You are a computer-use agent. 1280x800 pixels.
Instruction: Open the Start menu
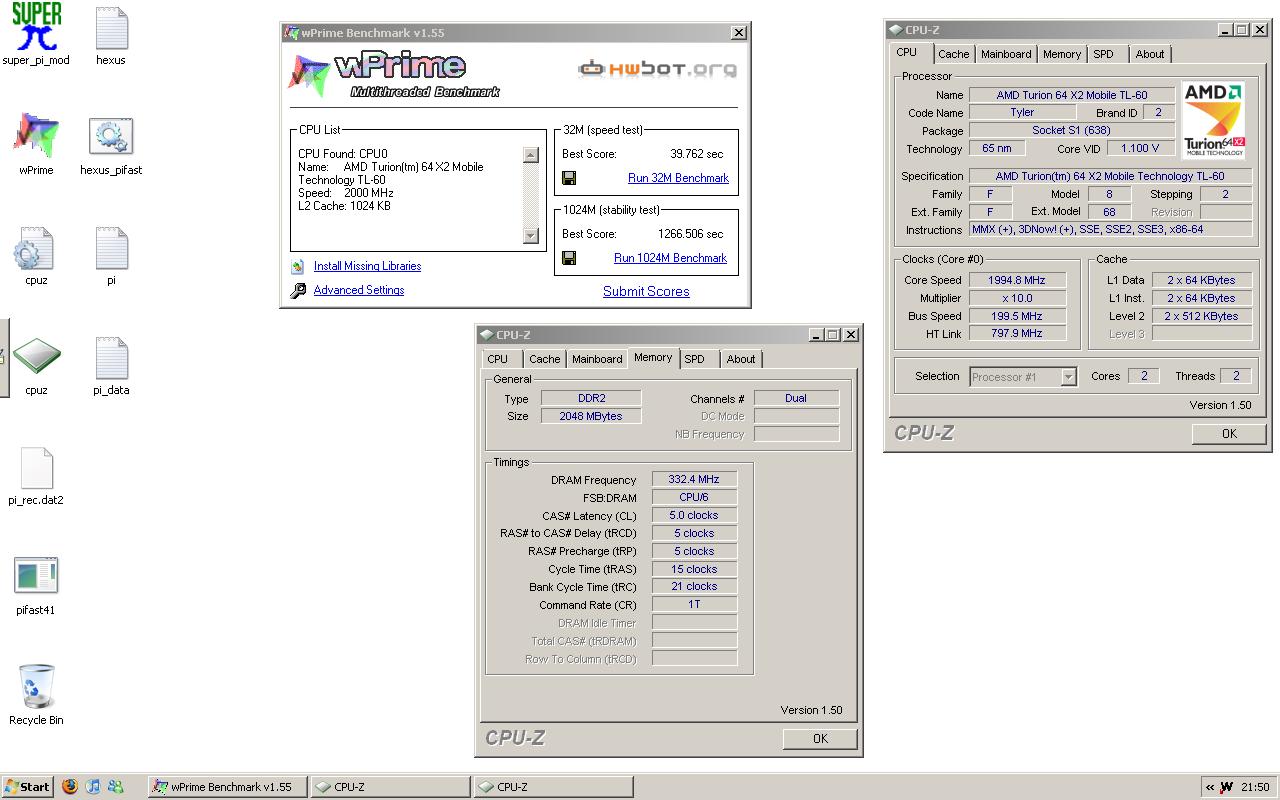(27, 787)
